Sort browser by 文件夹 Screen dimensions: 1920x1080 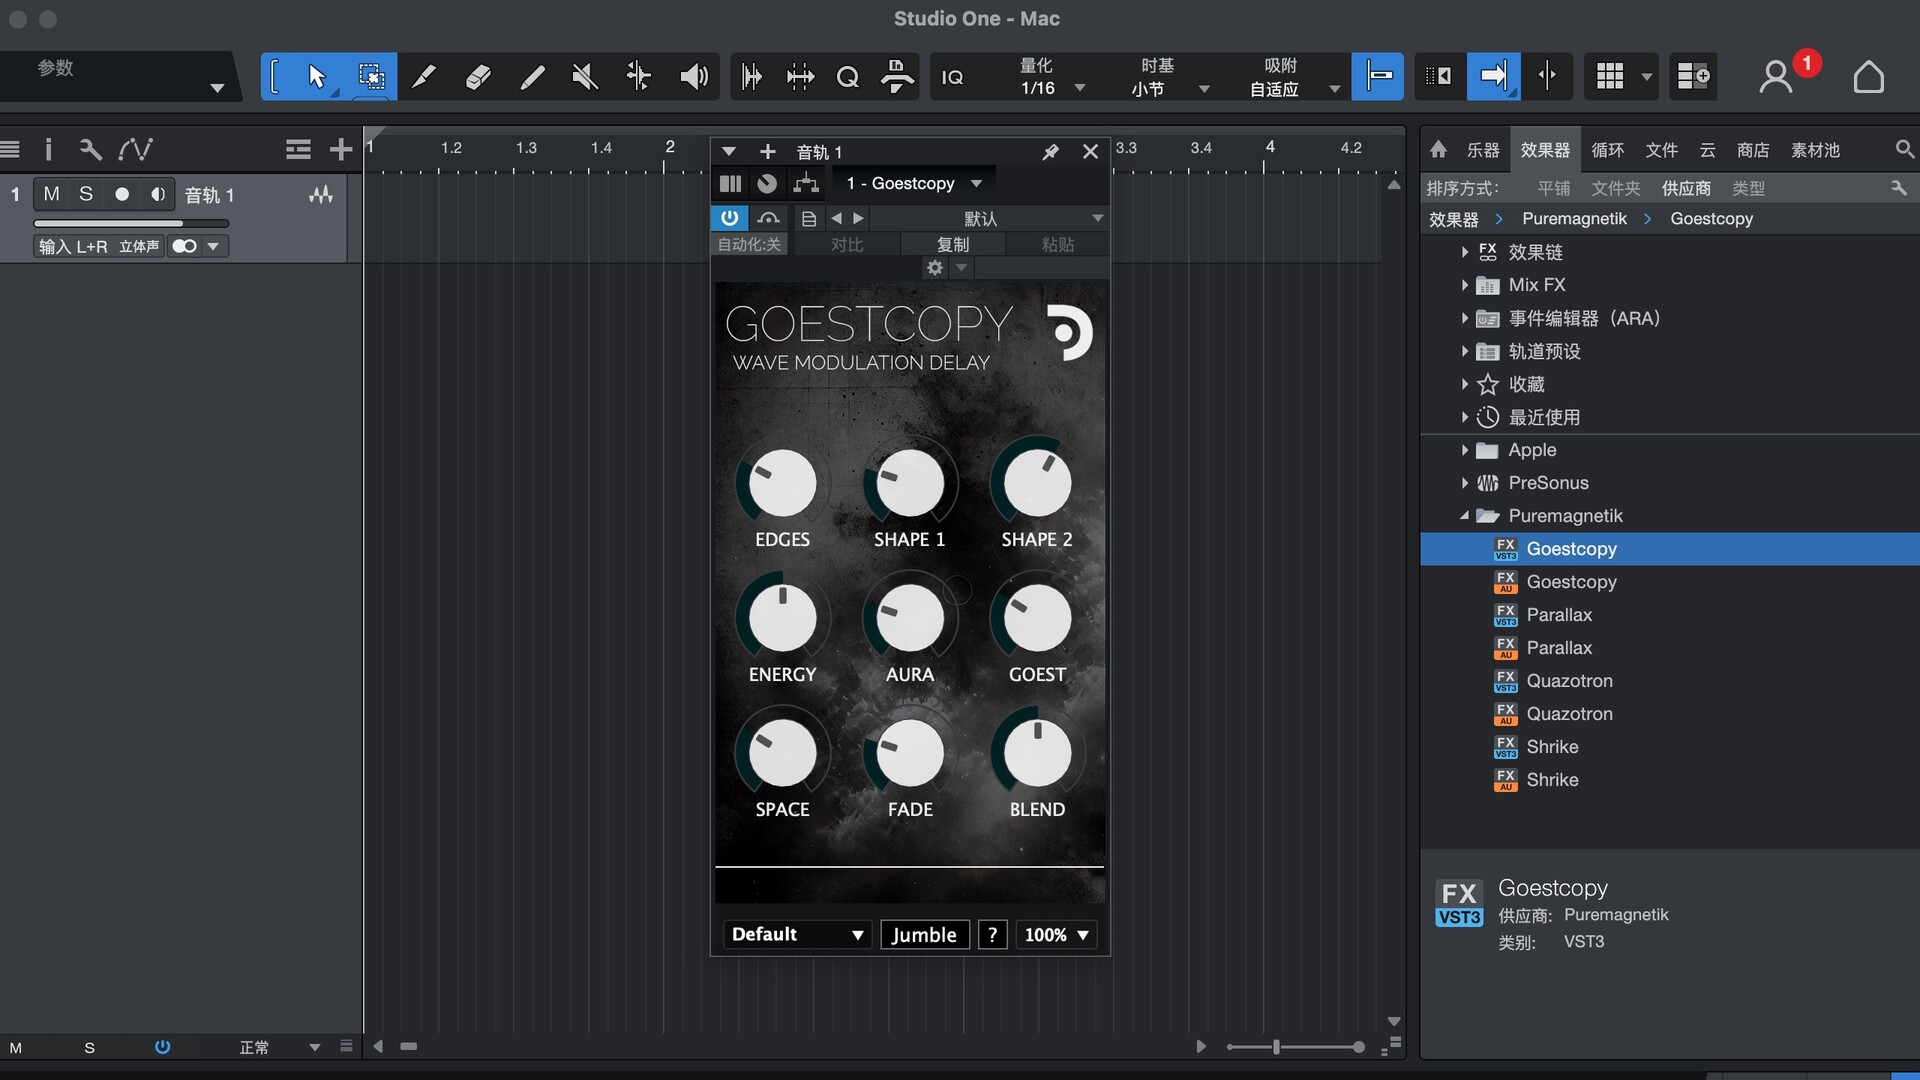tap(1616, 188)
